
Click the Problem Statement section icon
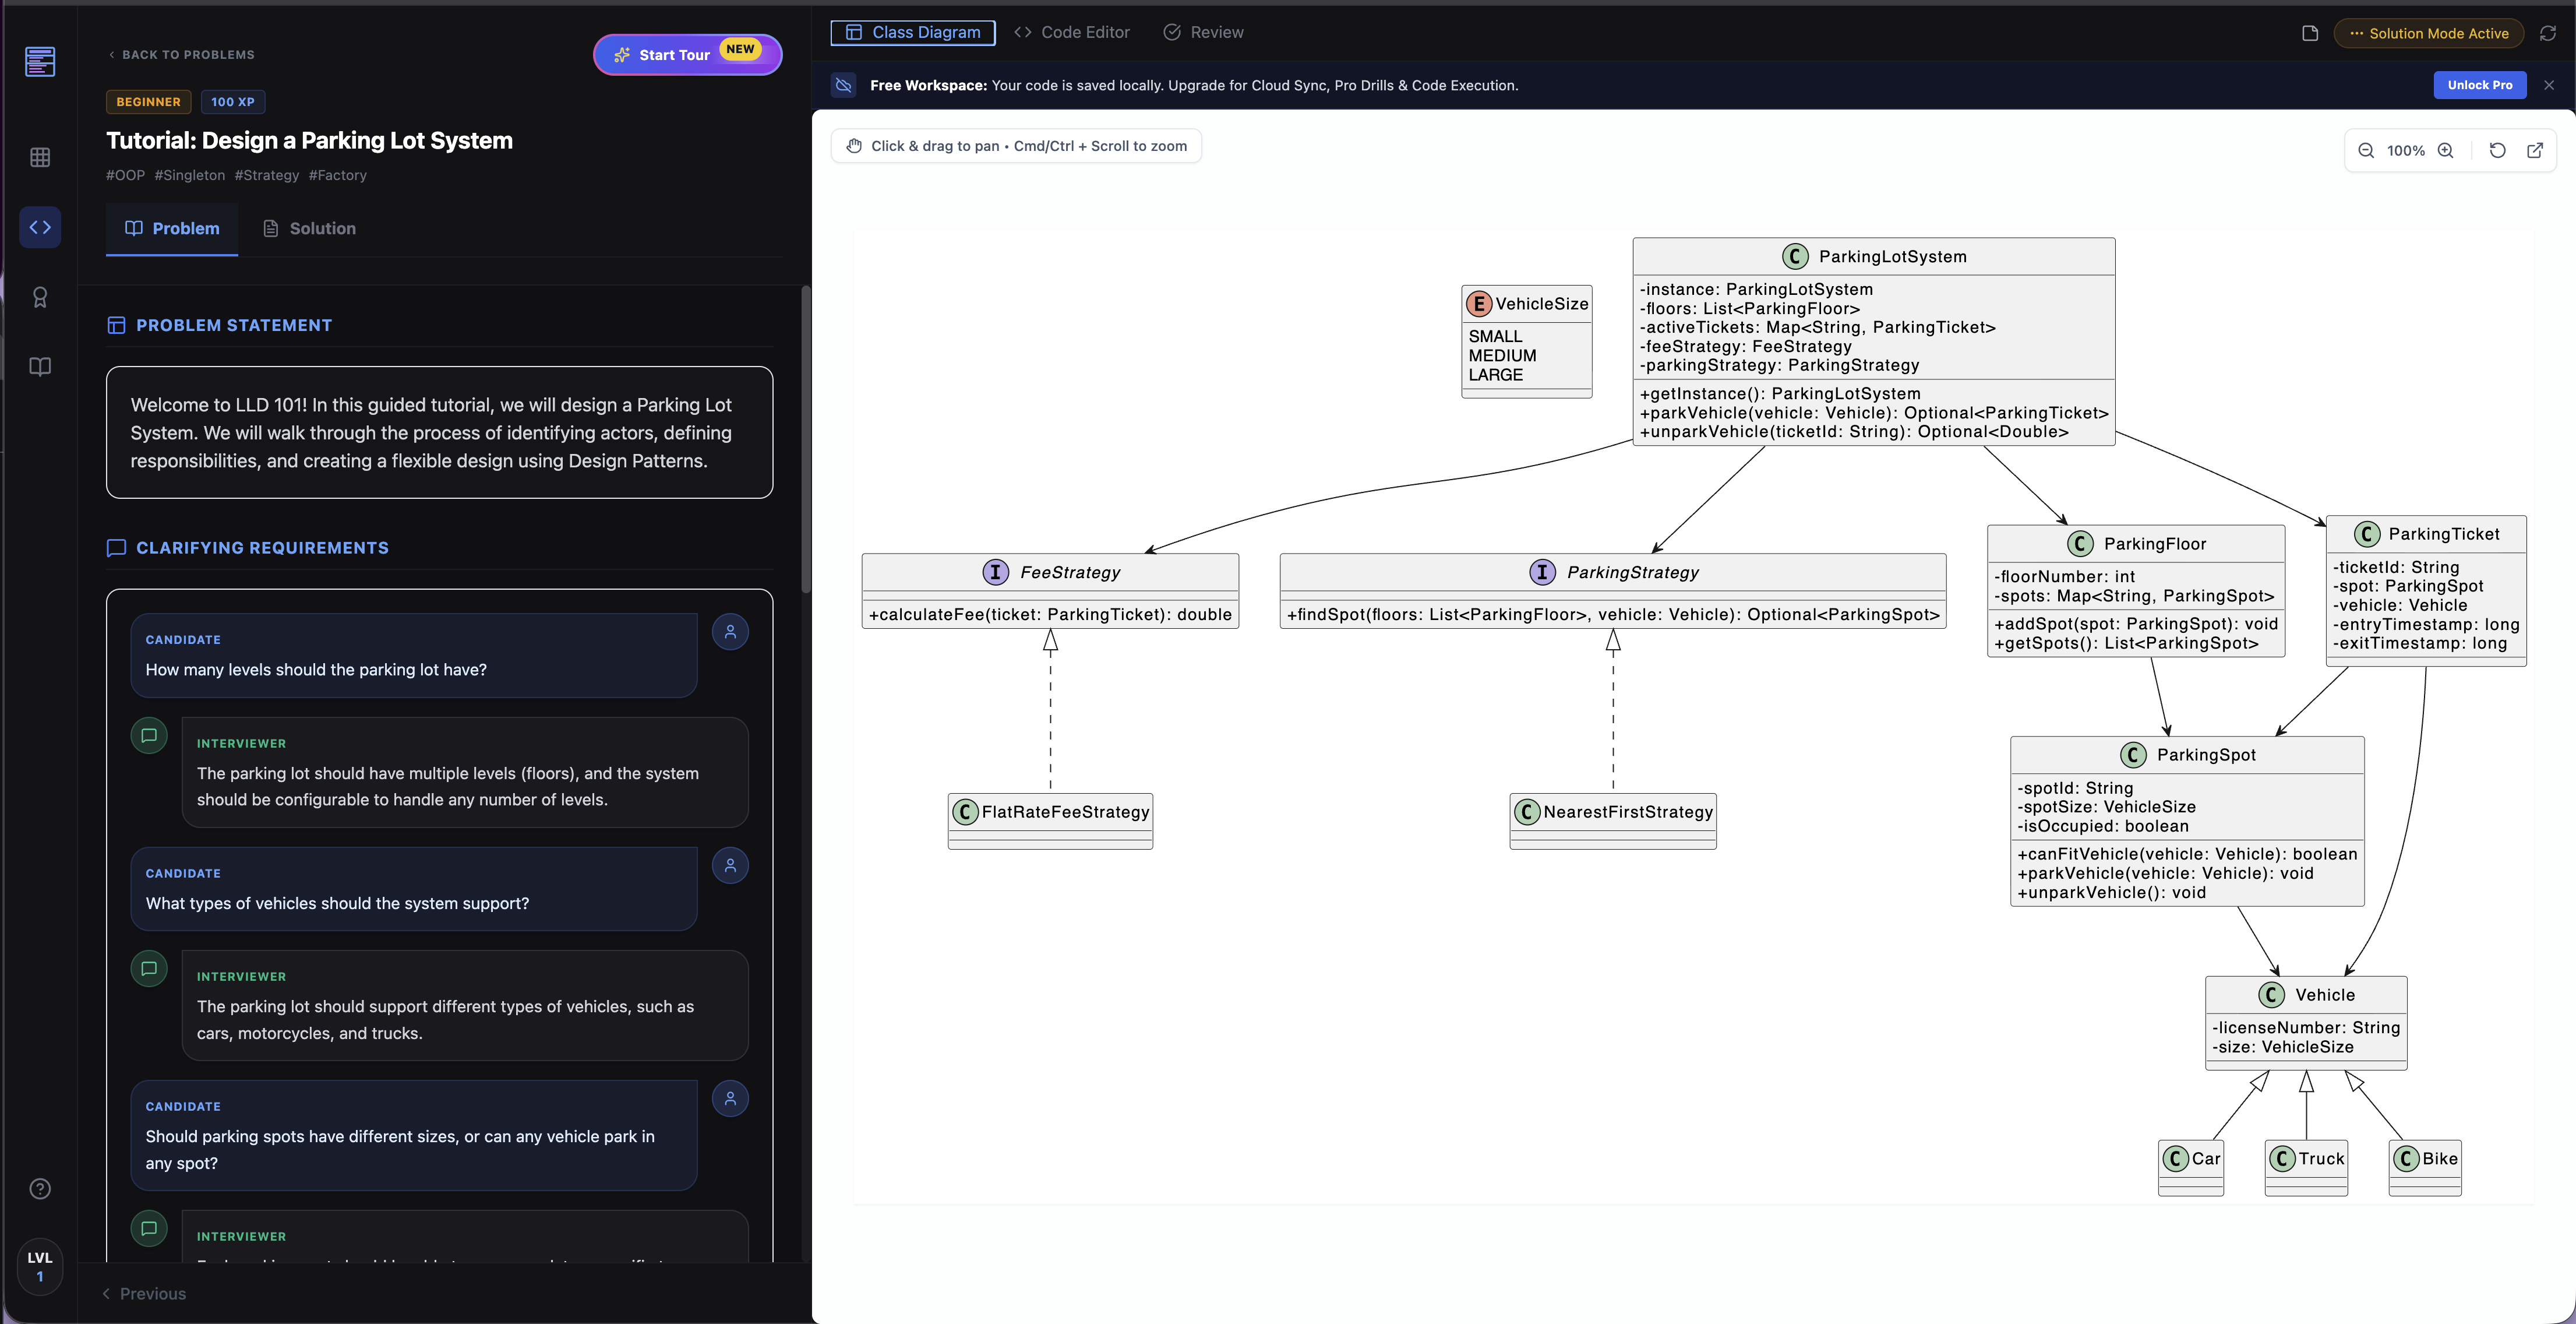coord(116,325)
